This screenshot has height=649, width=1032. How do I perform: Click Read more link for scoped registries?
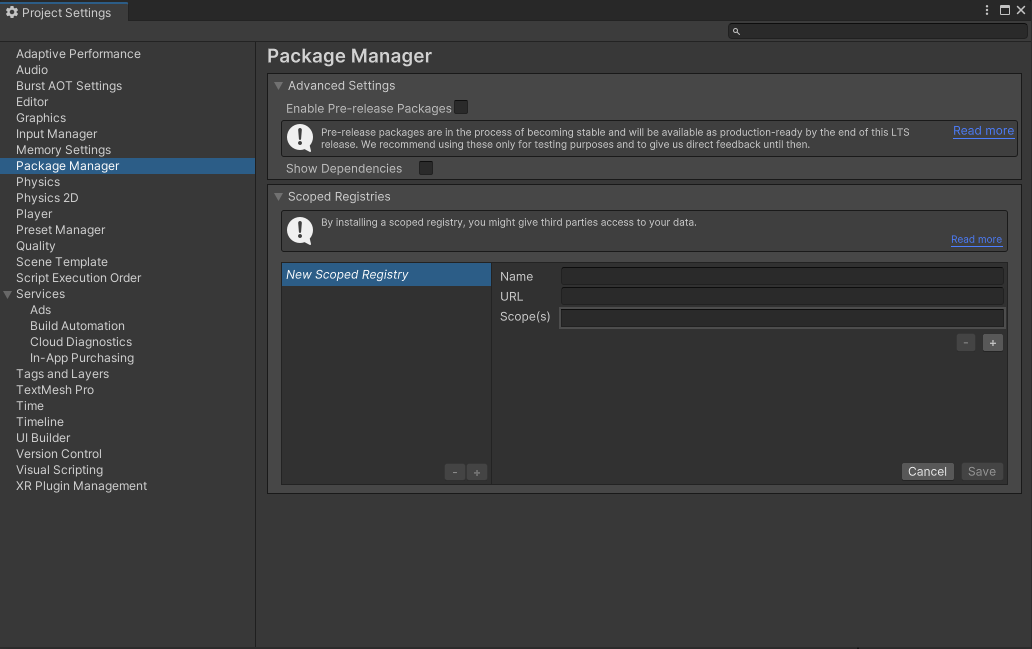pos(976,240)
